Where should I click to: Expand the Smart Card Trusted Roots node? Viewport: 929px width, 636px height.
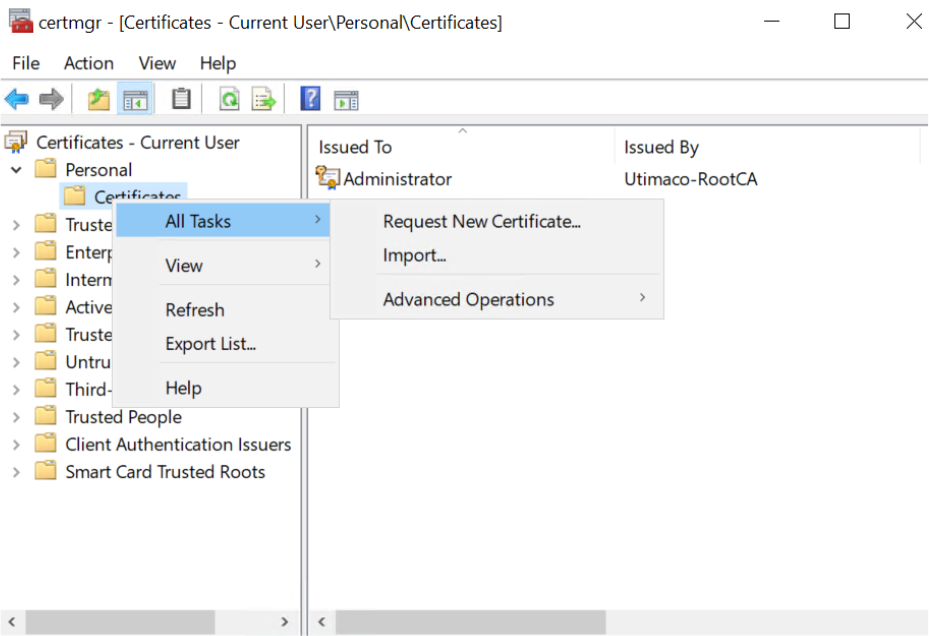pos(16,472)
